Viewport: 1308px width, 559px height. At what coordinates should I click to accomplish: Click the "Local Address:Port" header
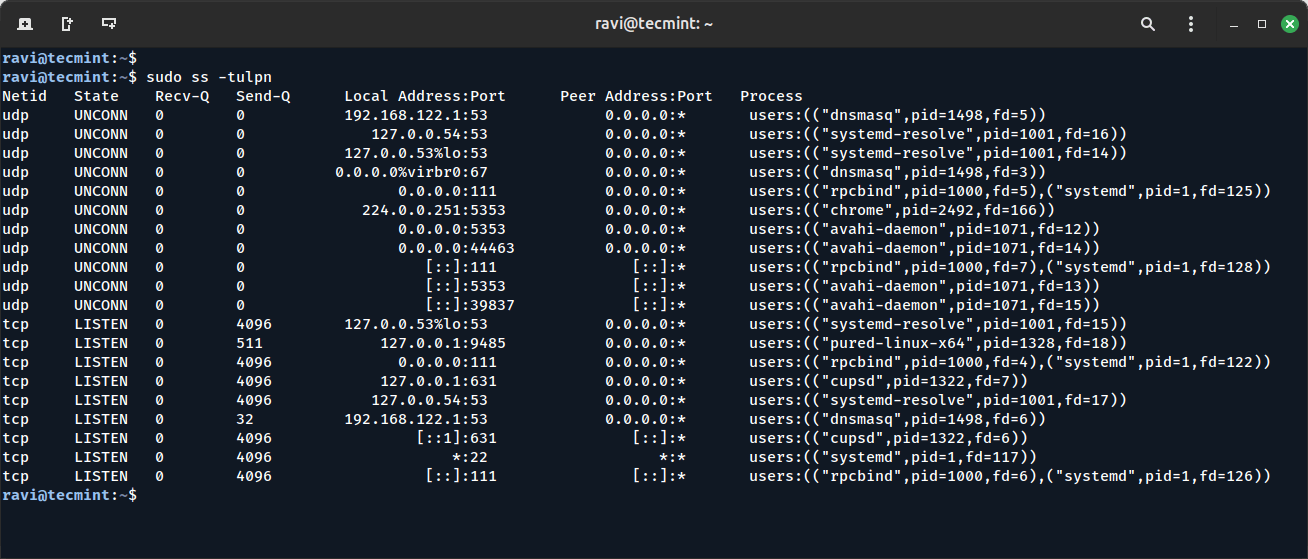point(424,96)
